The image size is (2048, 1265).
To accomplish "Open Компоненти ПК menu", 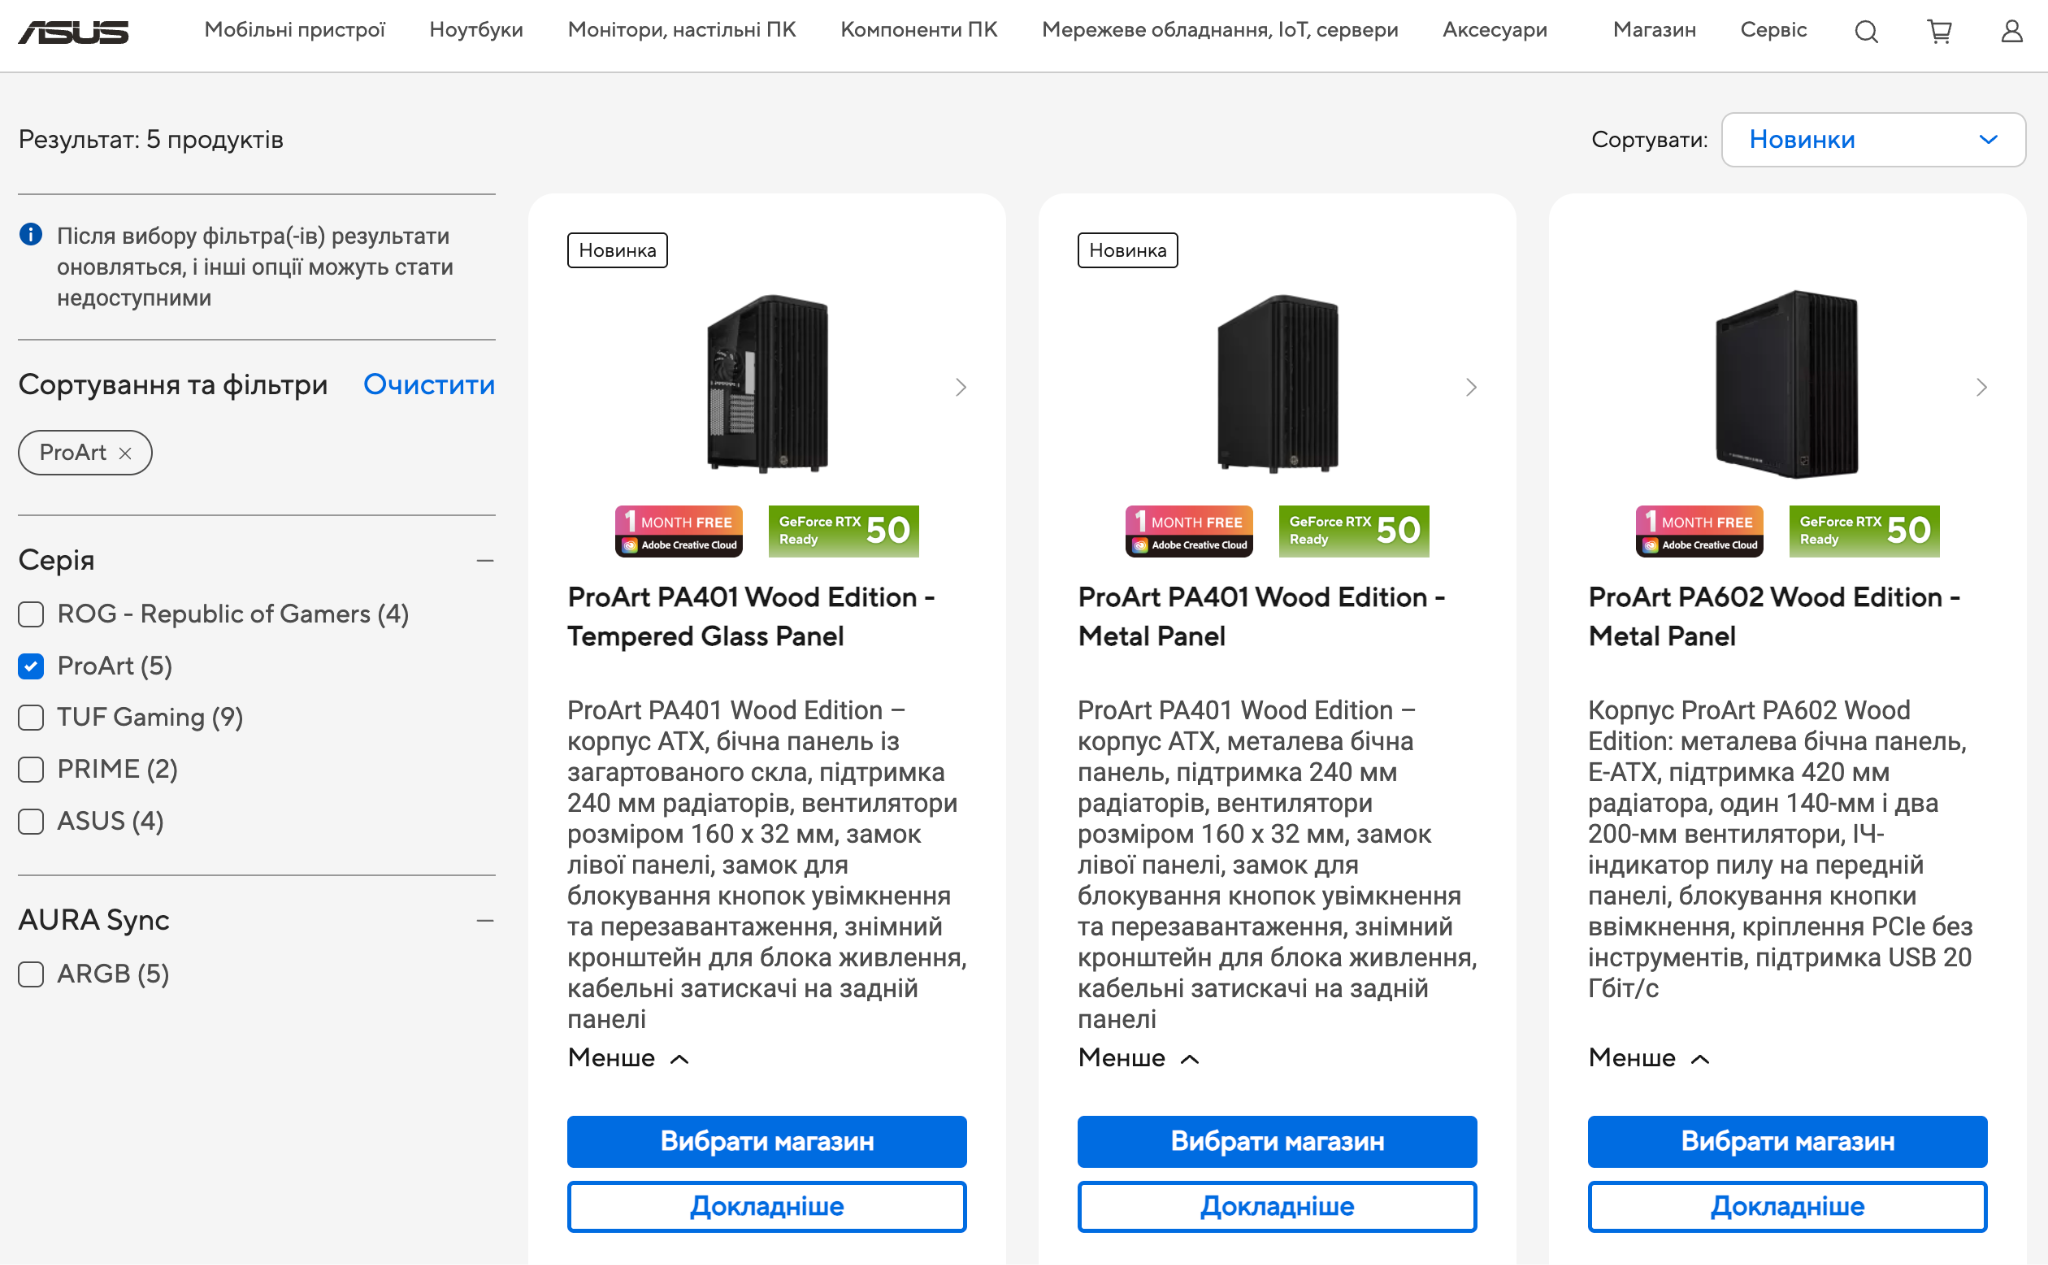I will pos(919,30).
